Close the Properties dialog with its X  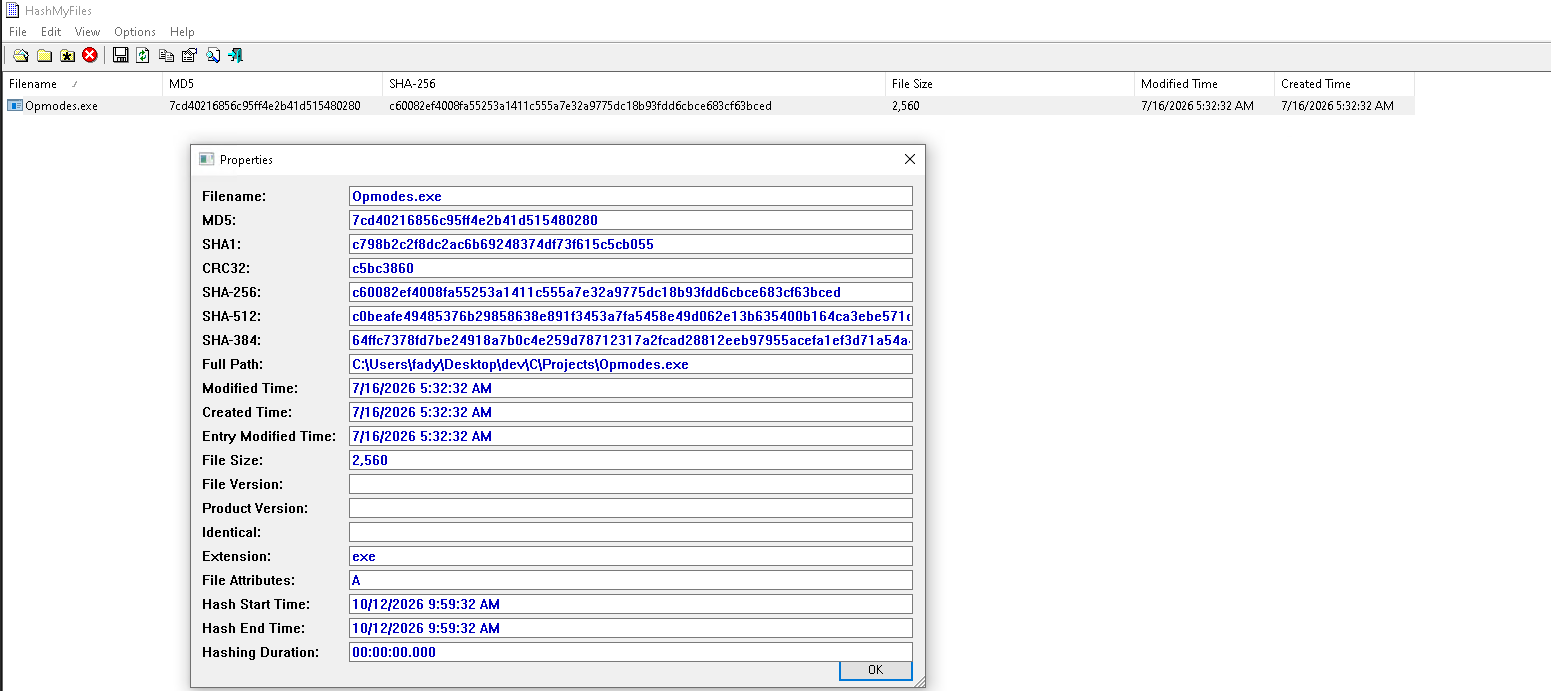909,159
